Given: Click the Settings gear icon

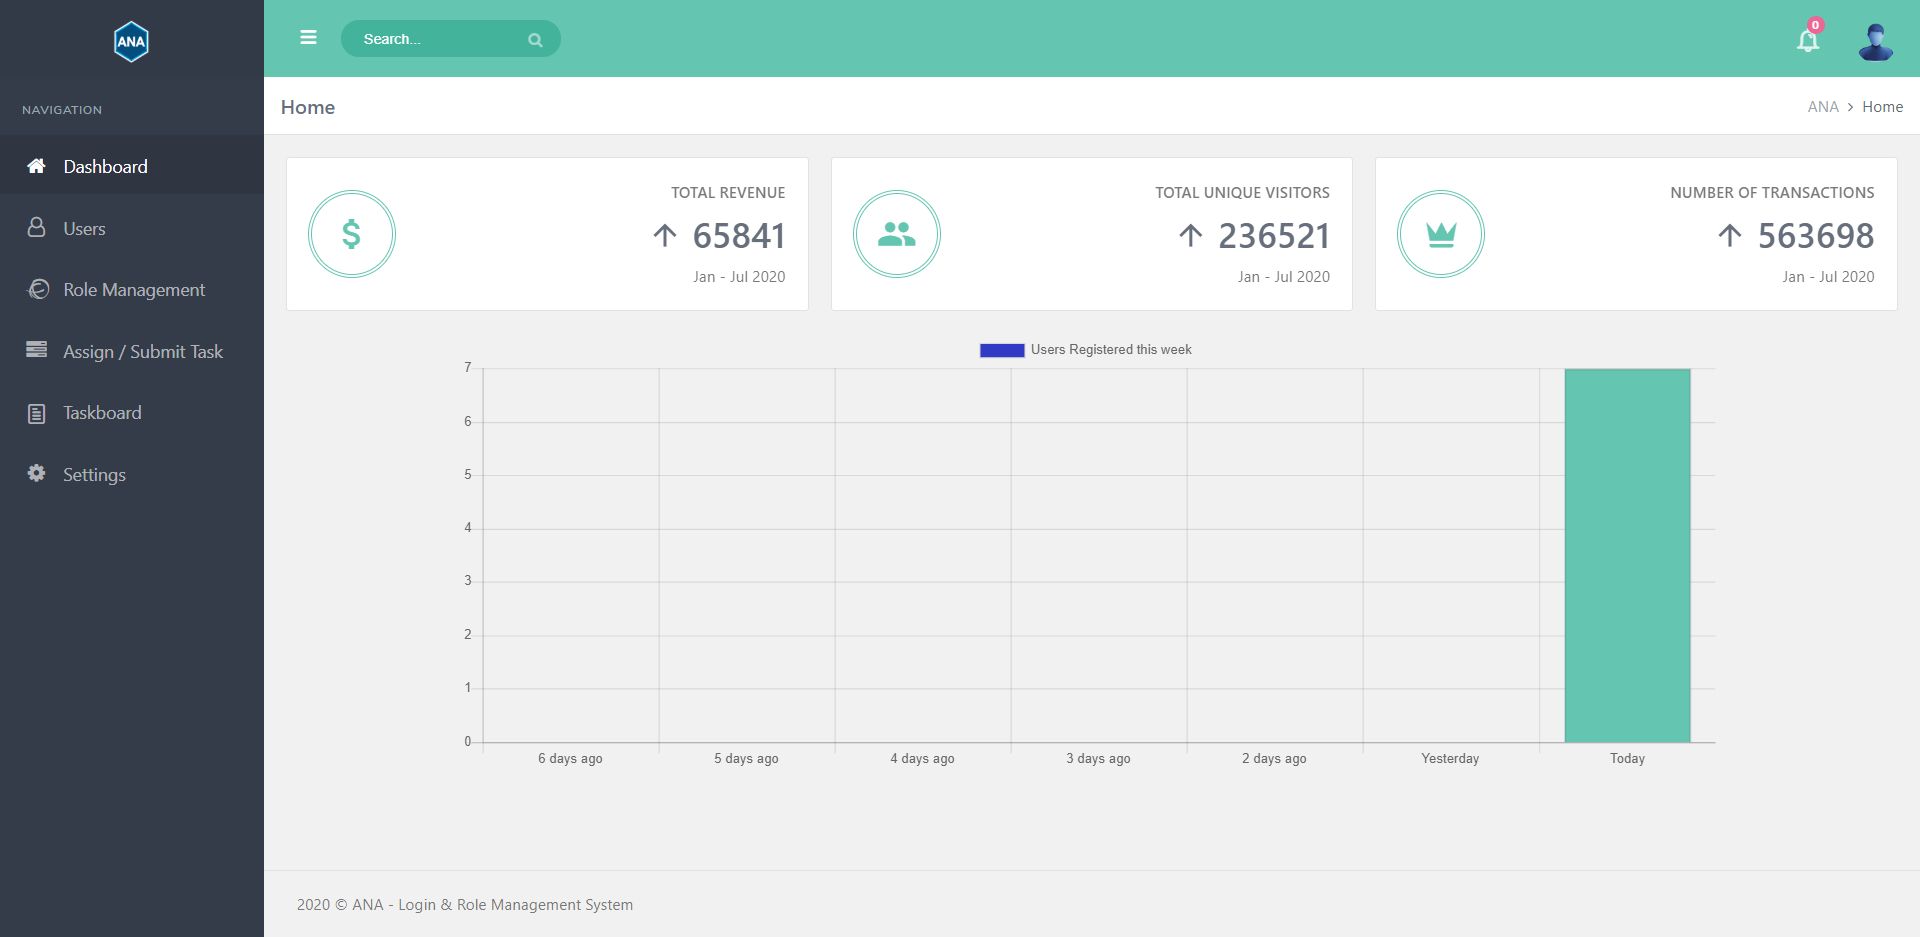Looking at the screenshot, I should click(x=37, y=473).
